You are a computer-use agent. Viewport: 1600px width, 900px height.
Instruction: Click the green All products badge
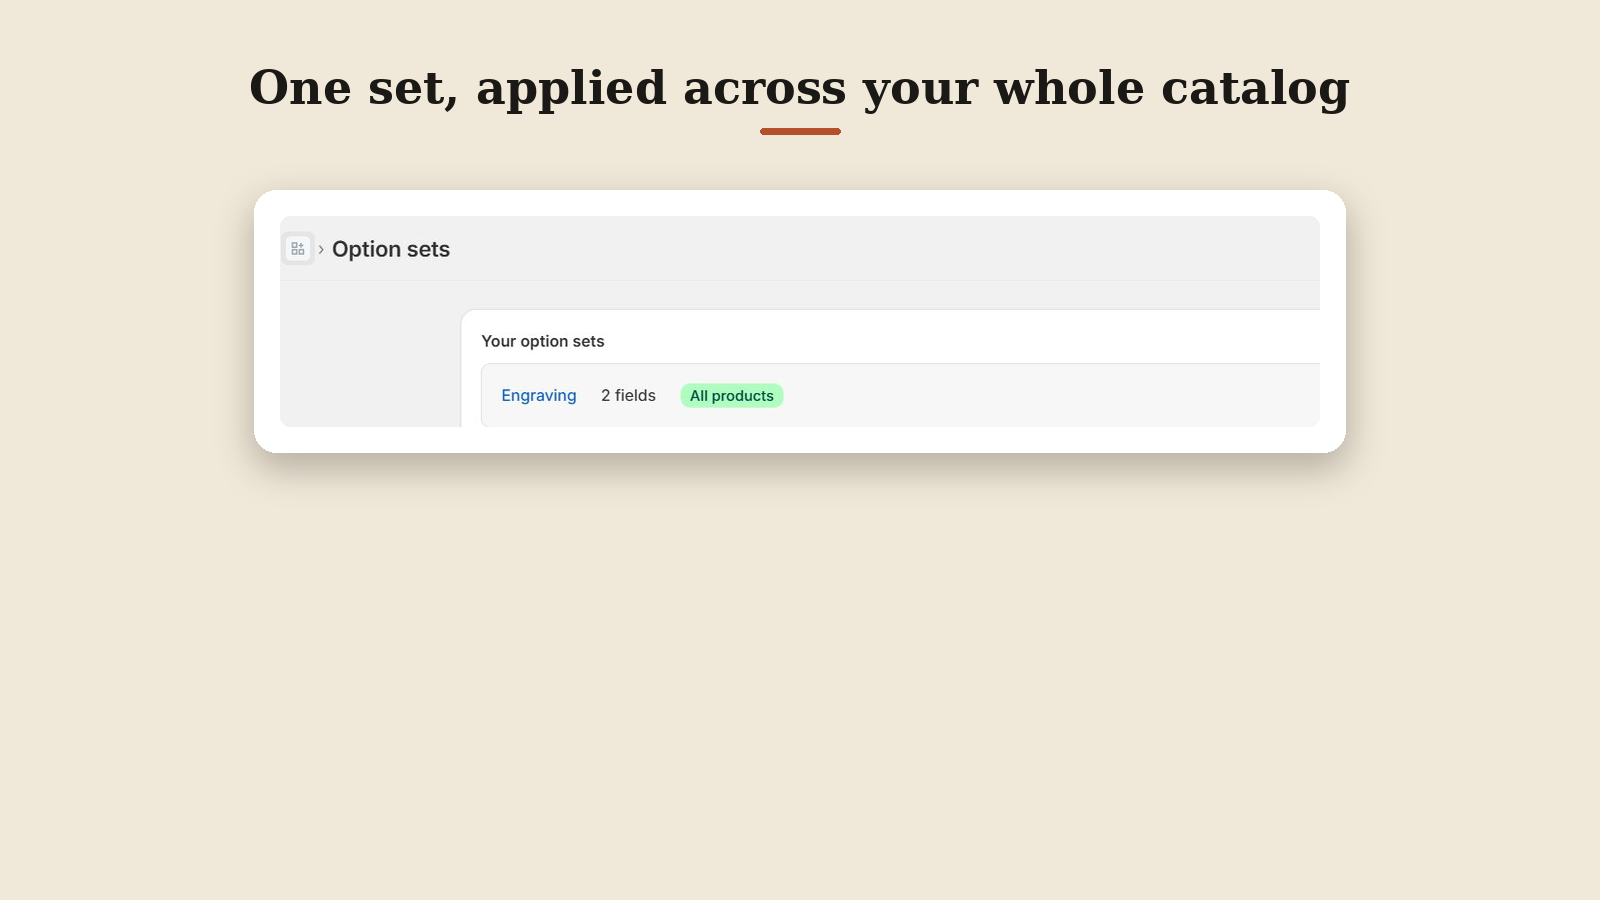click(732, 396)
